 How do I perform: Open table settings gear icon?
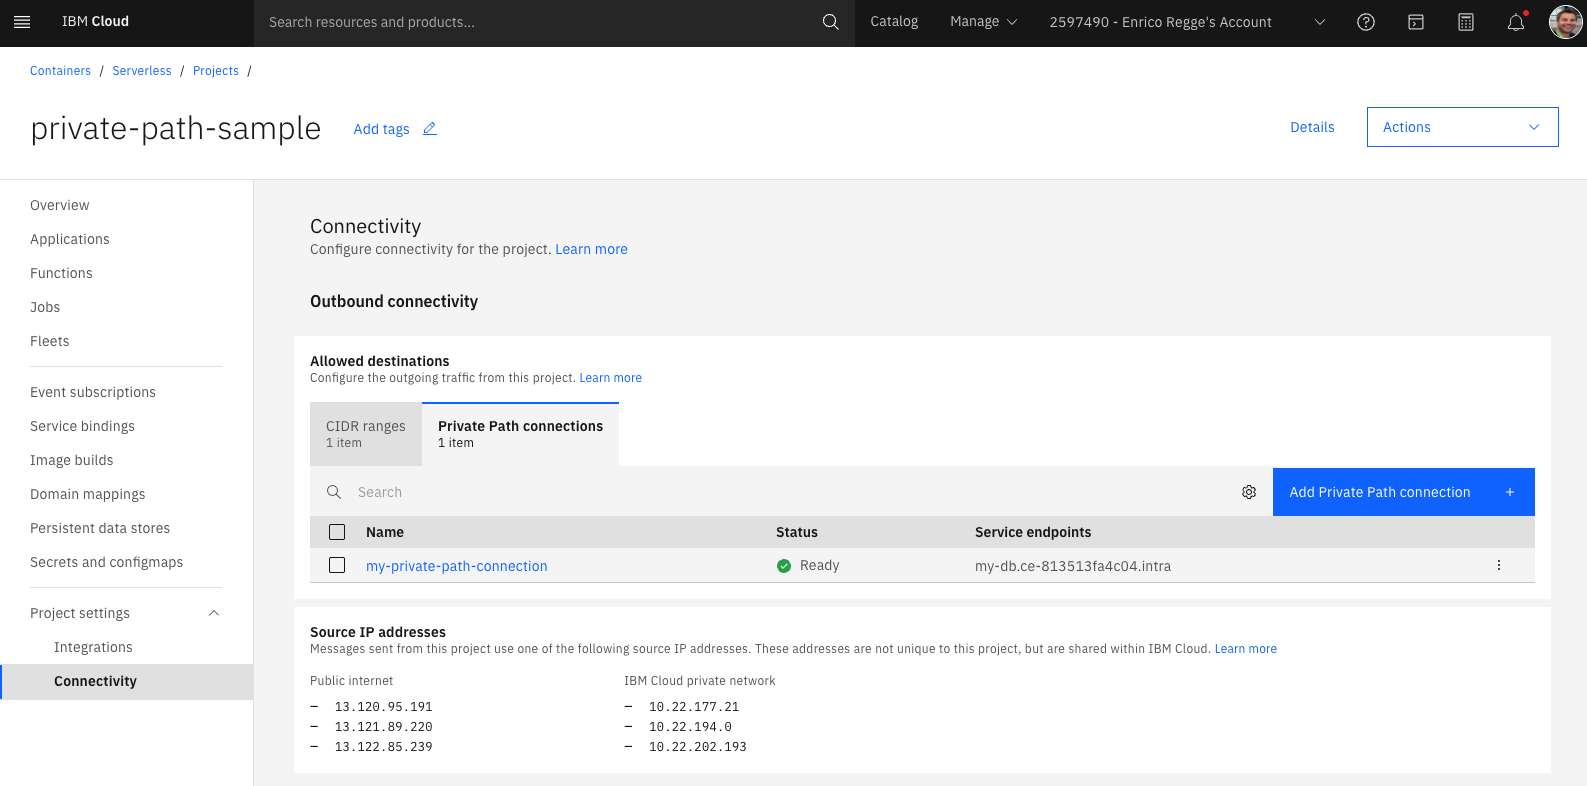(x=1248, y=492)
